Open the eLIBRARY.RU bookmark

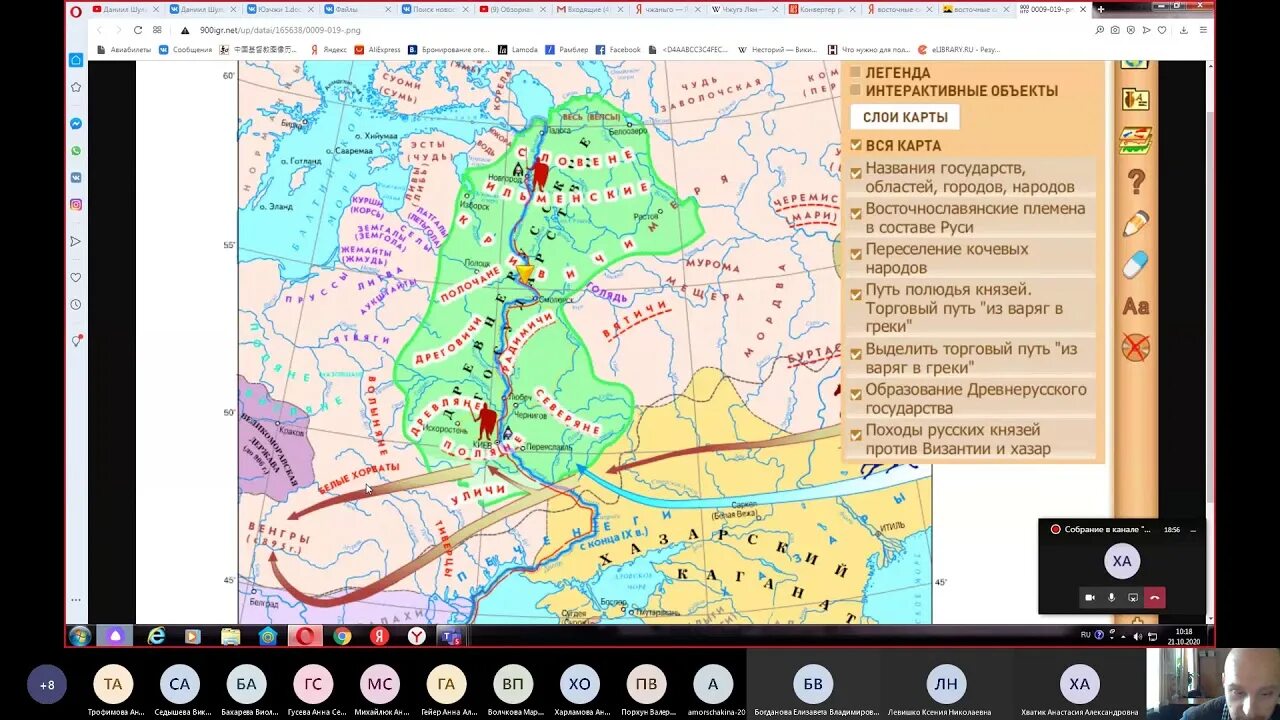pyautogui.click(x=958, y=49)
